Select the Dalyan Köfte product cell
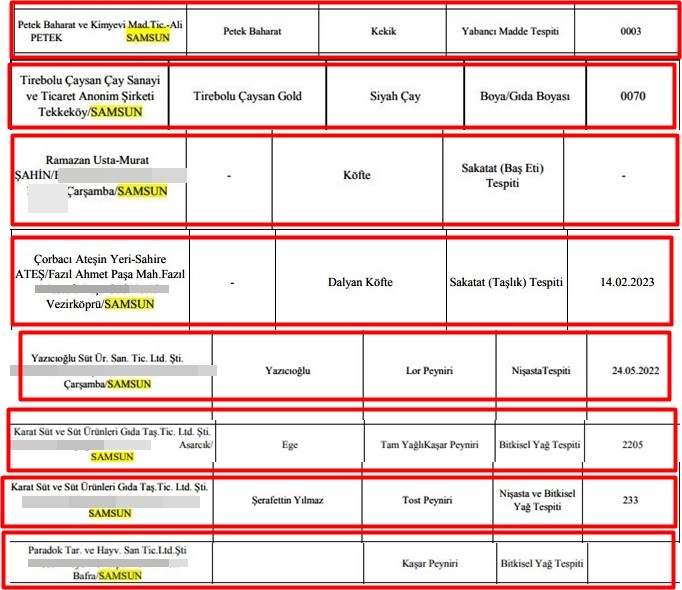This screenshot has width=682, height=590. click(x=360, y=282)
